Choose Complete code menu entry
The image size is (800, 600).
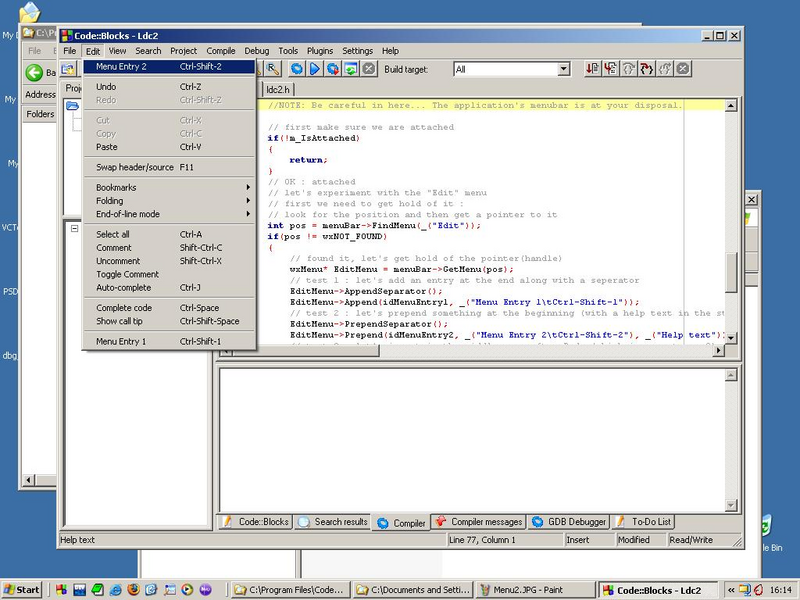168,308
